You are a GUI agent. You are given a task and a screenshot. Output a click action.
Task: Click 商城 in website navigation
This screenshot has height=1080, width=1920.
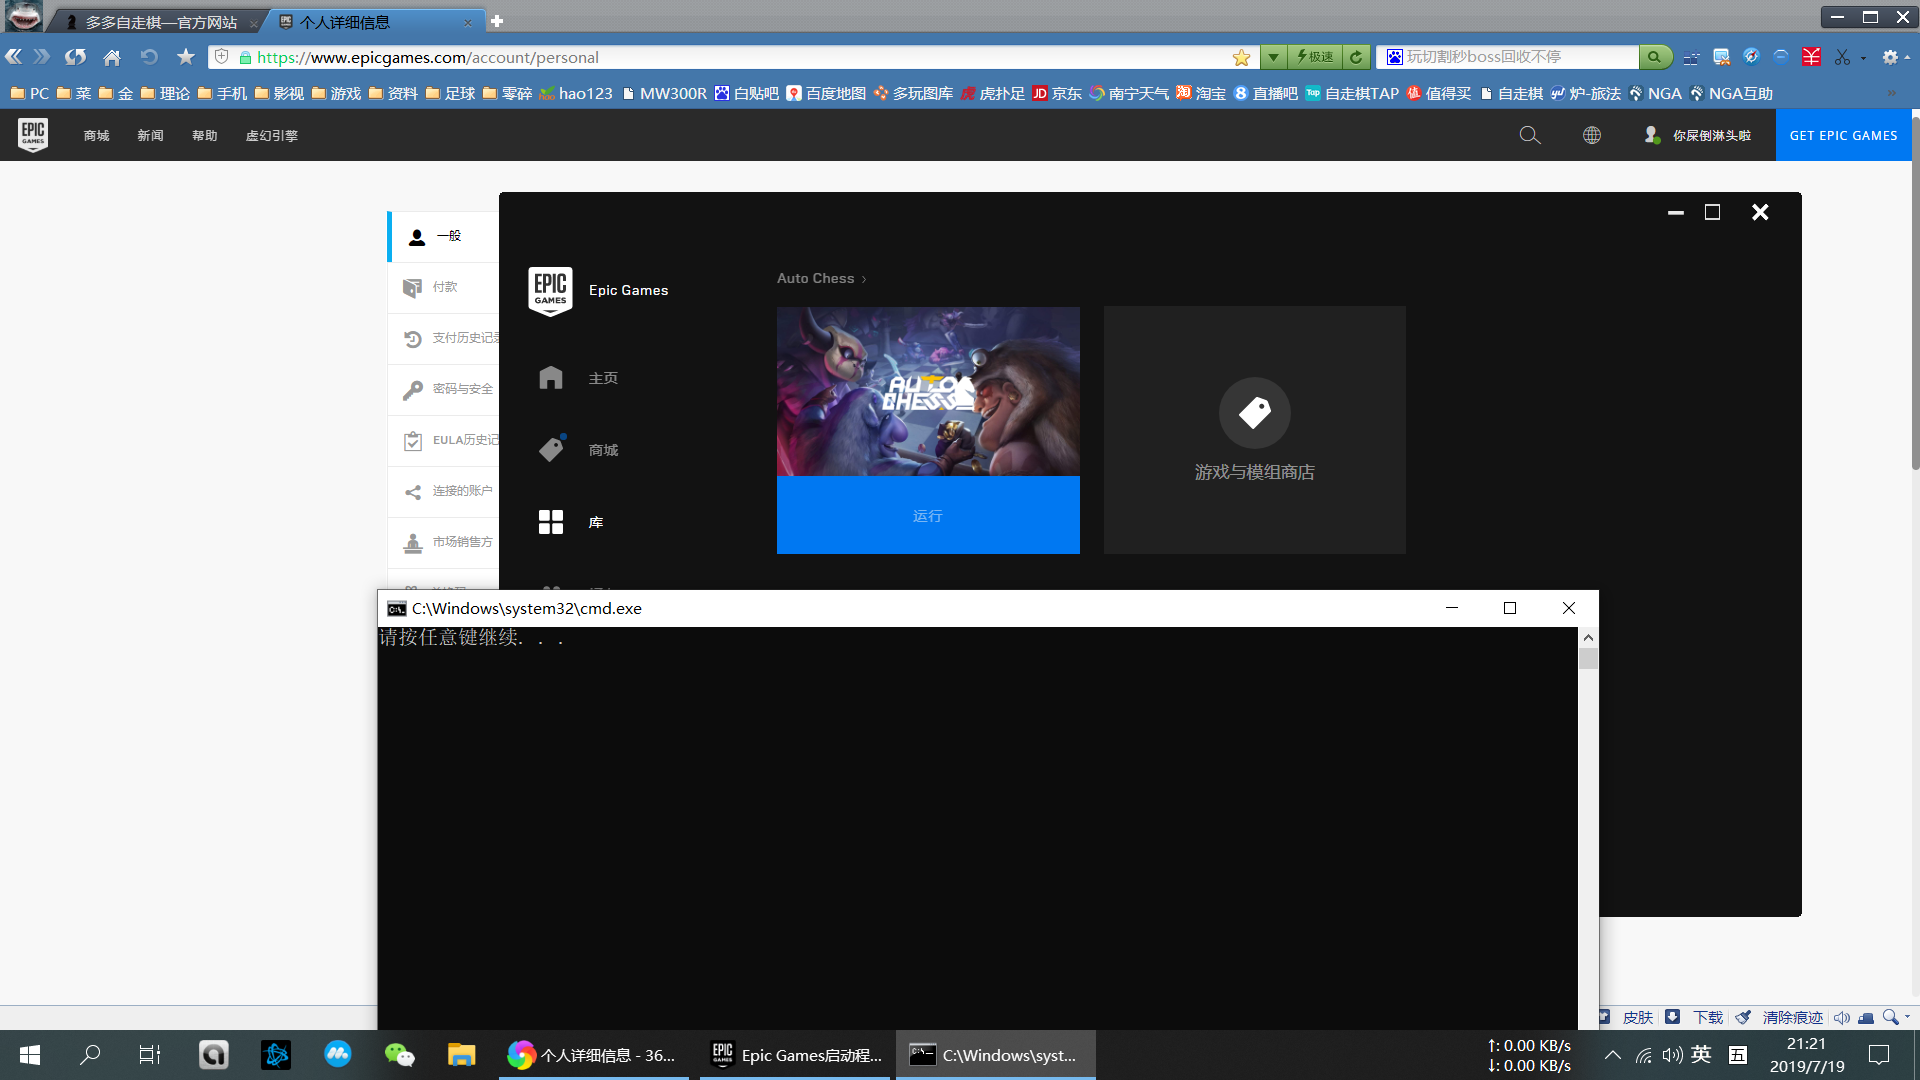coord(97,135)
